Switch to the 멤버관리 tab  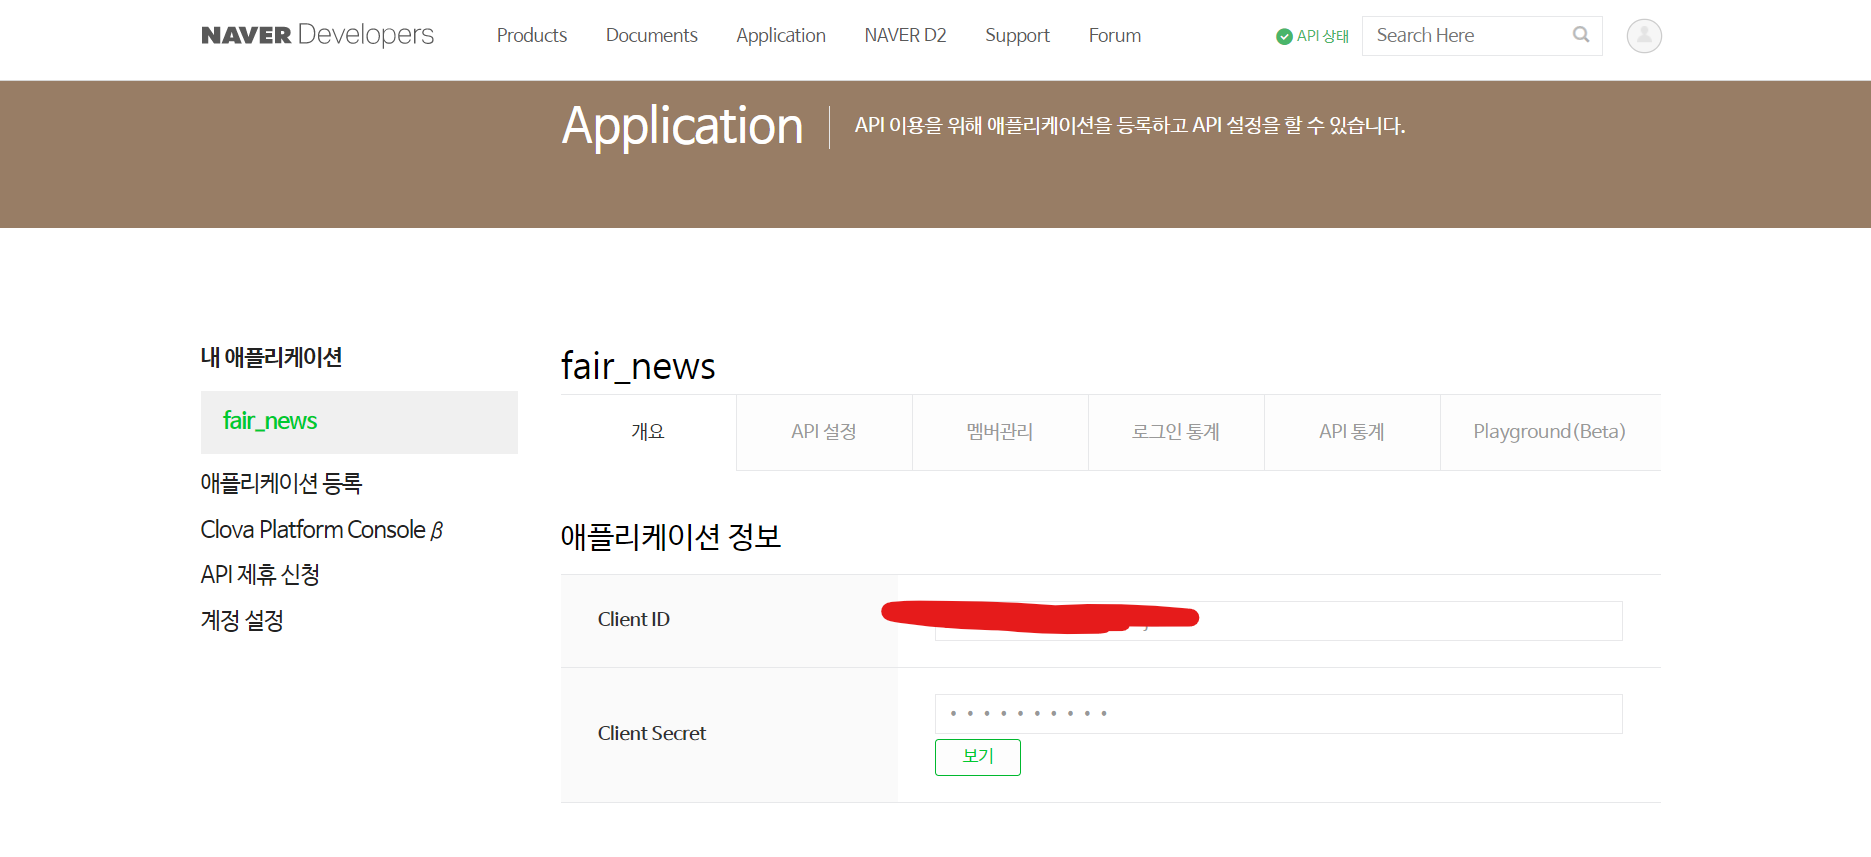tap(1000, 432)
